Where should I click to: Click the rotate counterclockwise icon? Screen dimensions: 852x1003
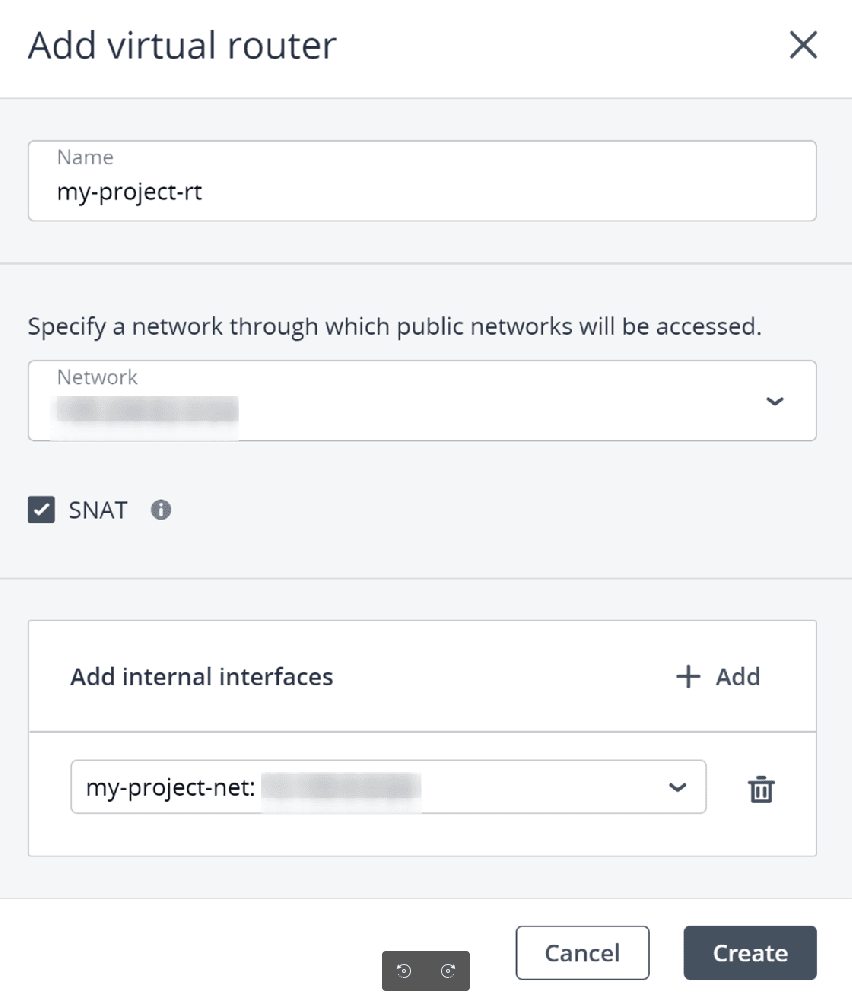tap(405, 970)
